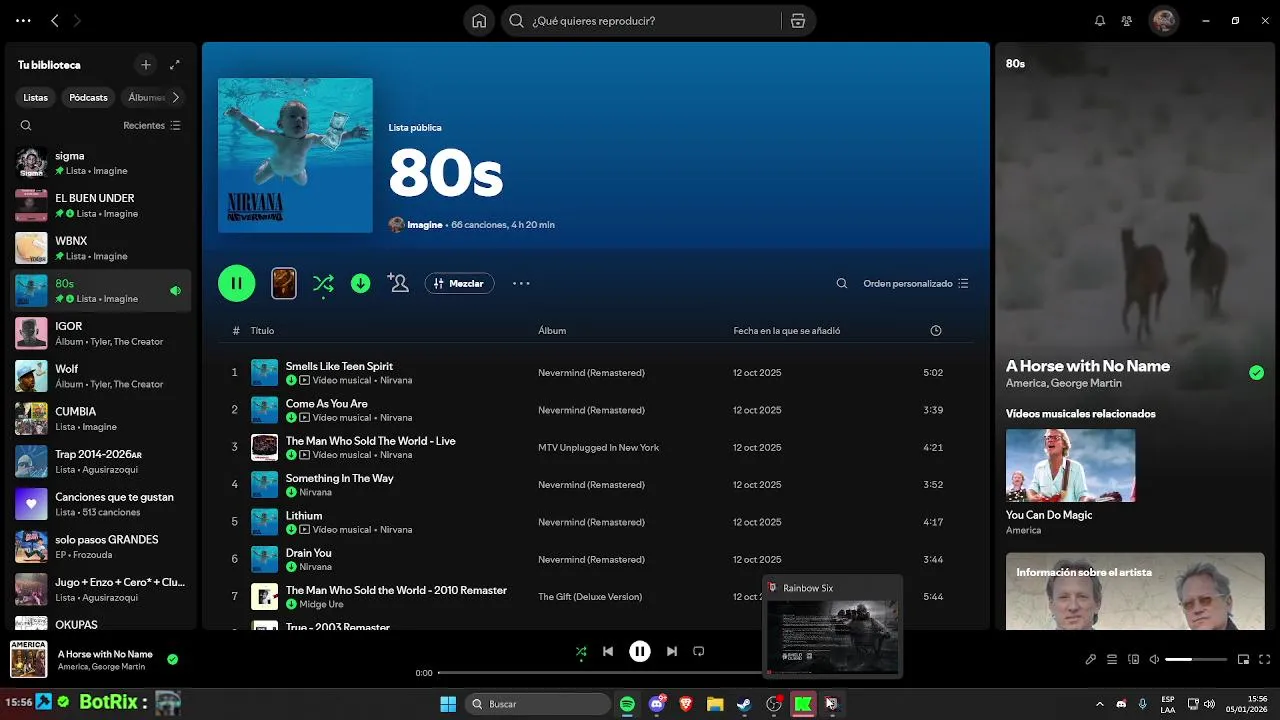Sort by the Álbum column header
Image resolution: width=1280 pixels, height=720 pixels.
[x=552, y=330]
